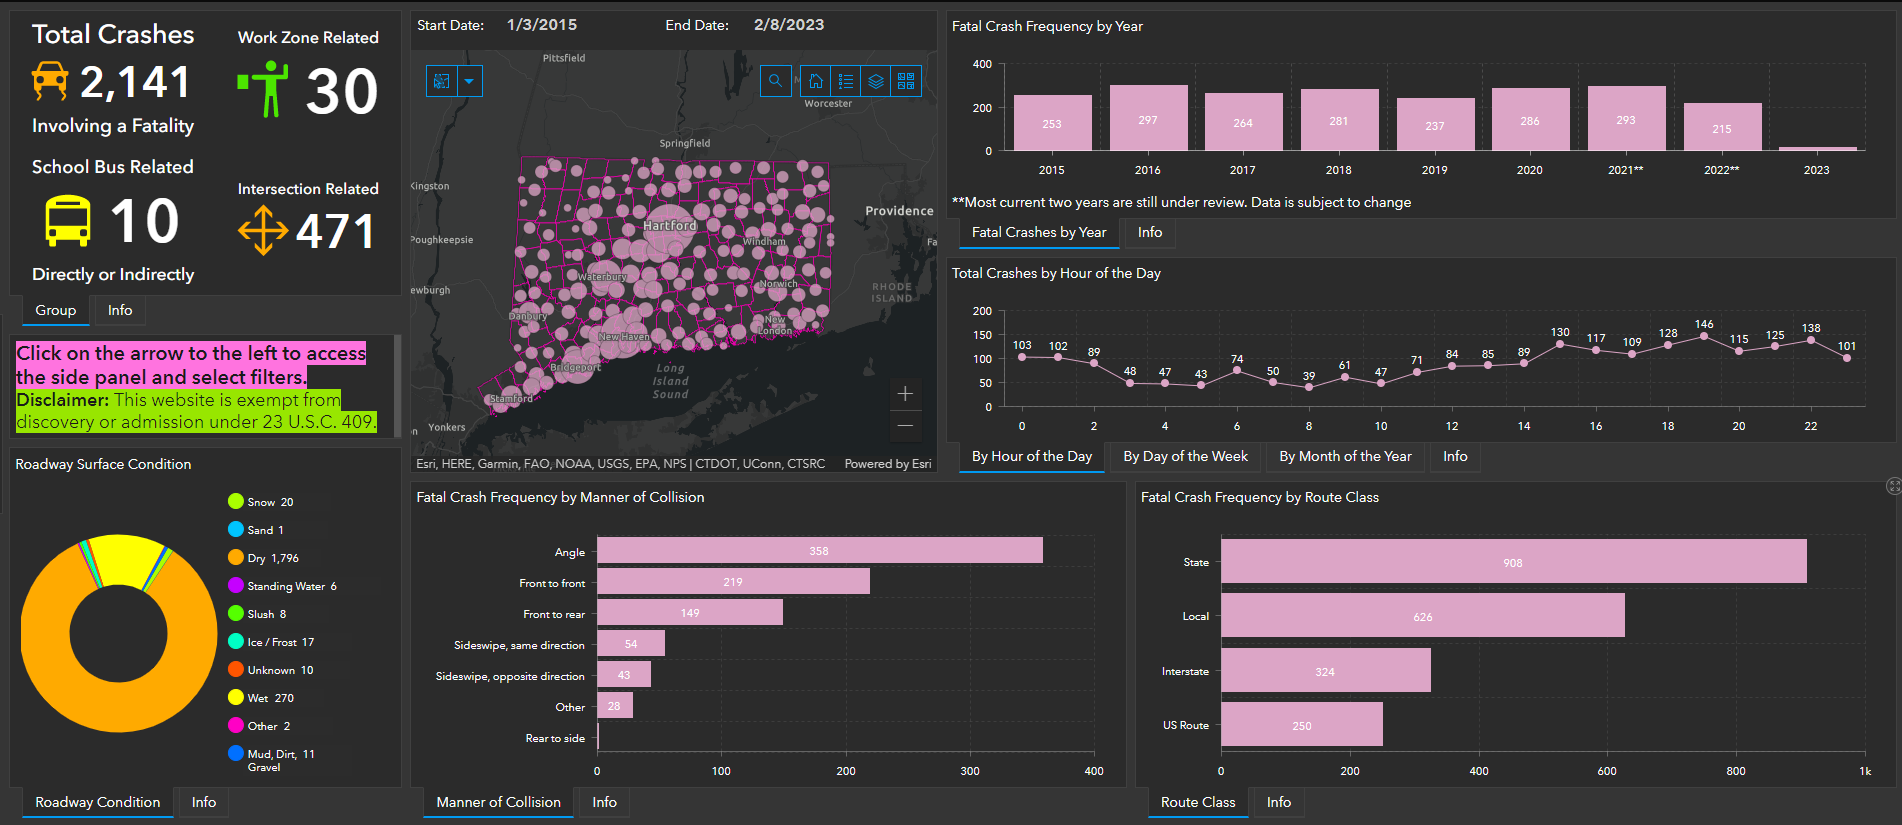Image resolution: width=1902 pixels, height=825 pixels.
Task: Open the map search tool
Action: tap(775, 81)
